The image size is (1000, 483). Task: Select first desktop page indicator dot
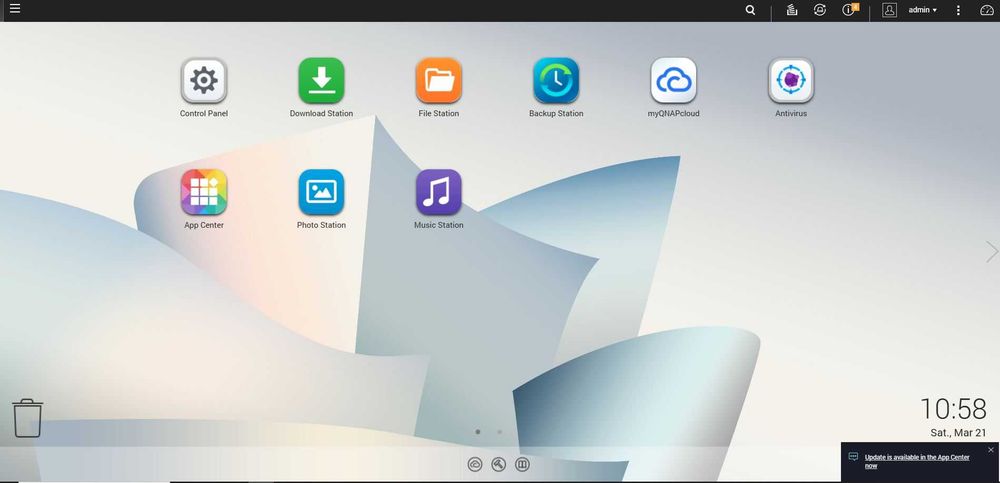click(478, 432)
